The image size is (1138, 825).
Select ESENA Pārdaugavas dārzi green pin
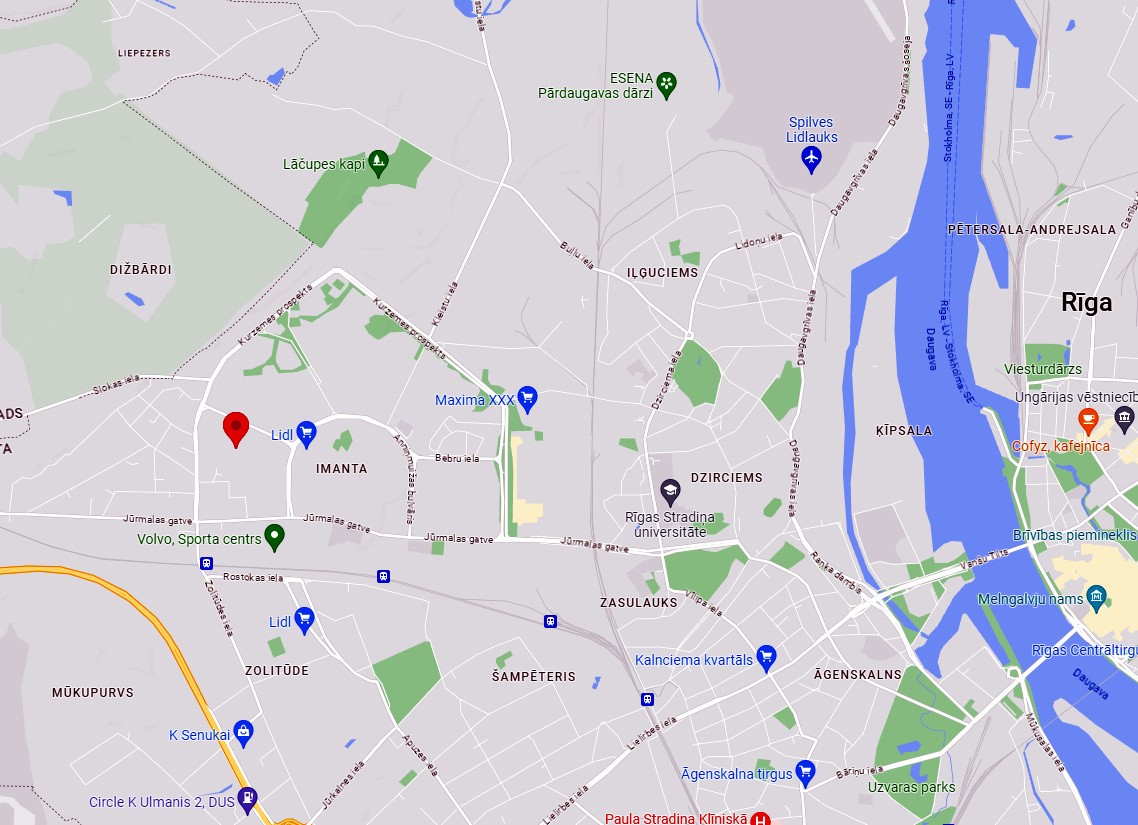[666, 85]
